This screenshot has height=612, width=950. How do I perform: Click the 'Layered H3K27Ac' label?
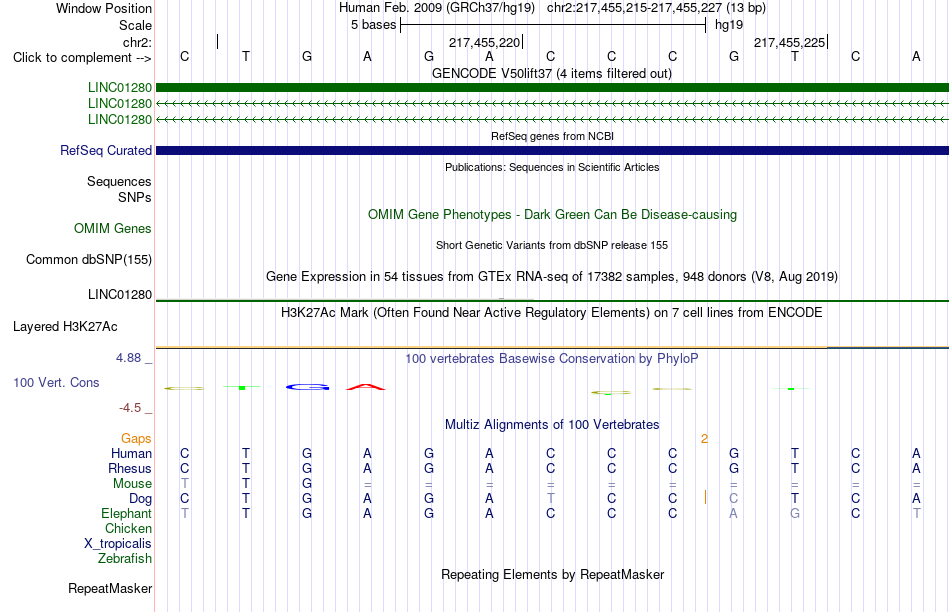click(65, 327)
